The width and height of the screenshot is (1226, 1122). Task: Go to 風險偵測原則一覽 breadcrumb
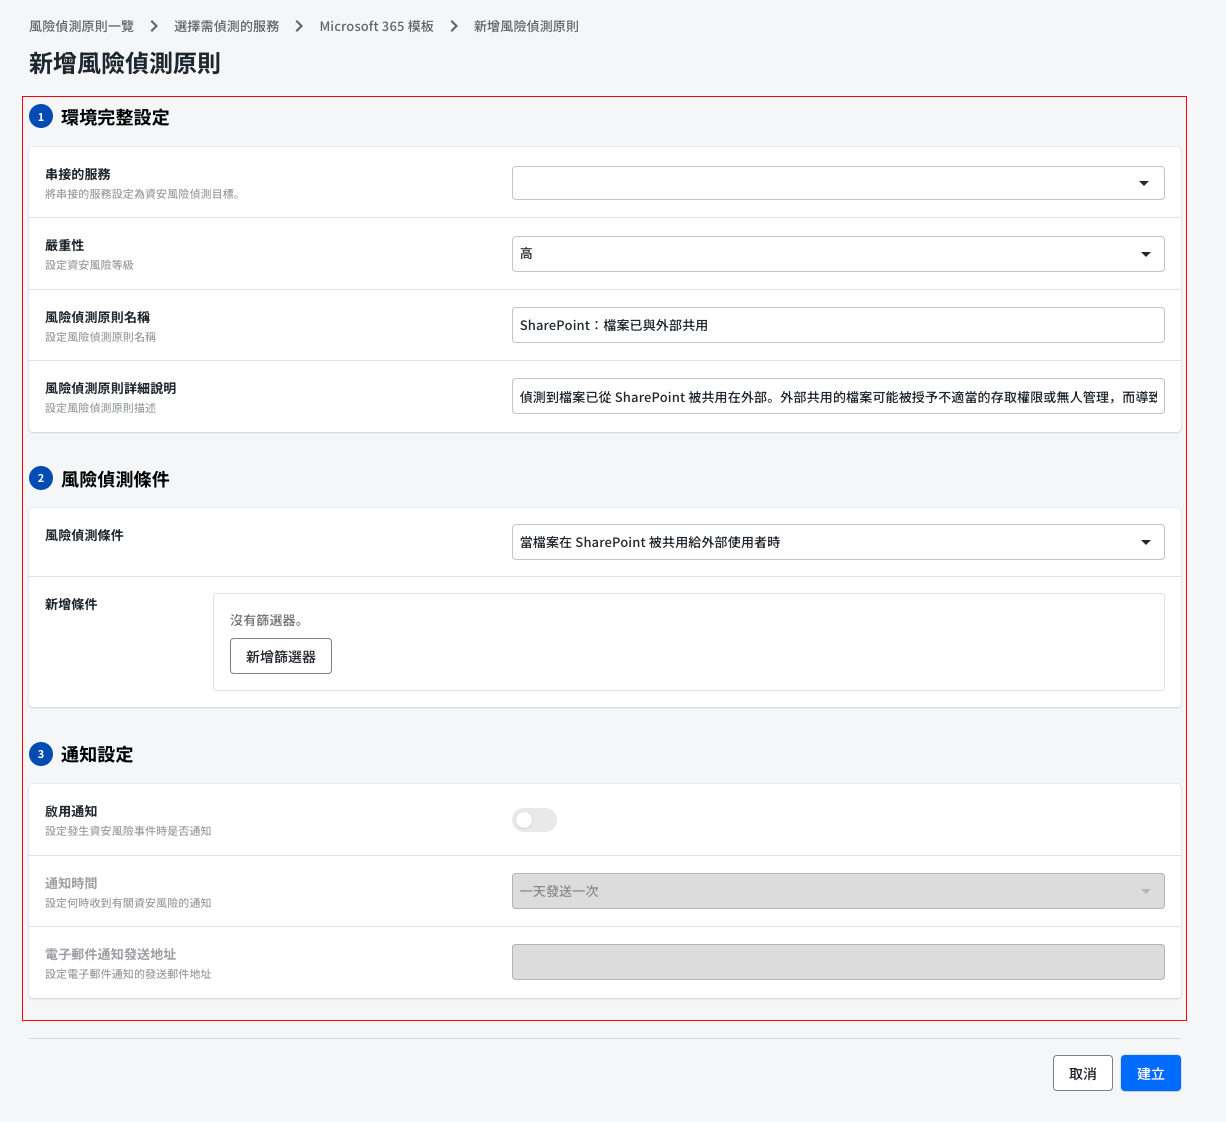(x=81, y=26)
